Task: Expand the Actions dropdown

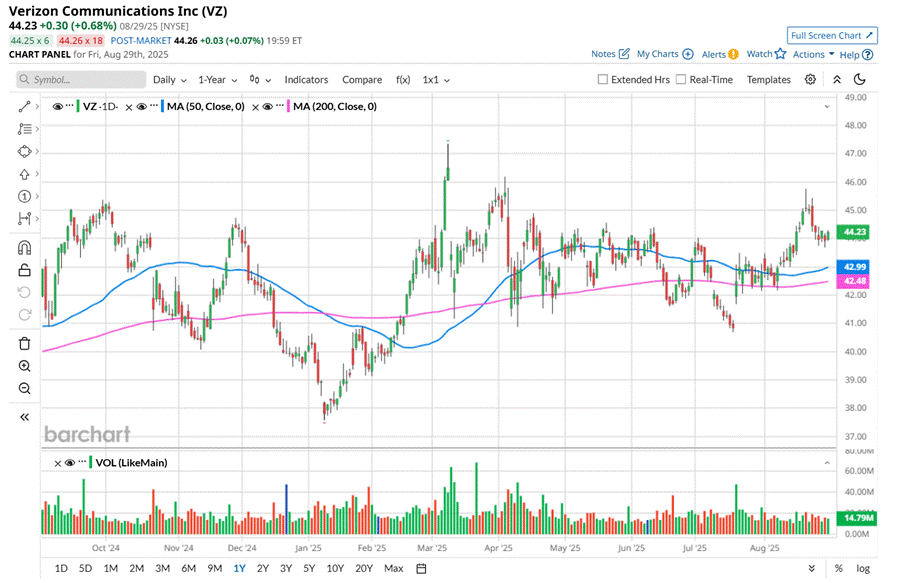Action: 813,54
